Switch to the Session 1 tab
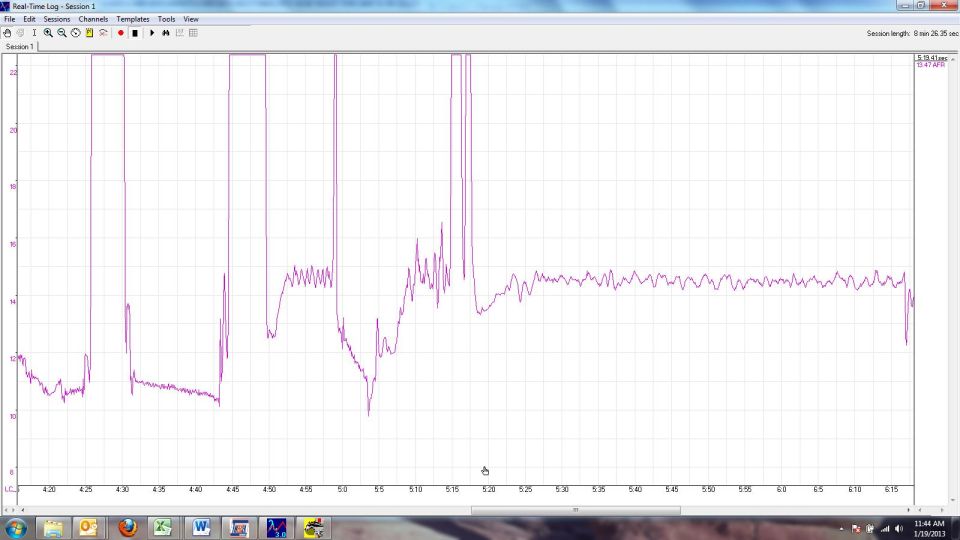Screen dimensions: 960x540 click(20, 47)
